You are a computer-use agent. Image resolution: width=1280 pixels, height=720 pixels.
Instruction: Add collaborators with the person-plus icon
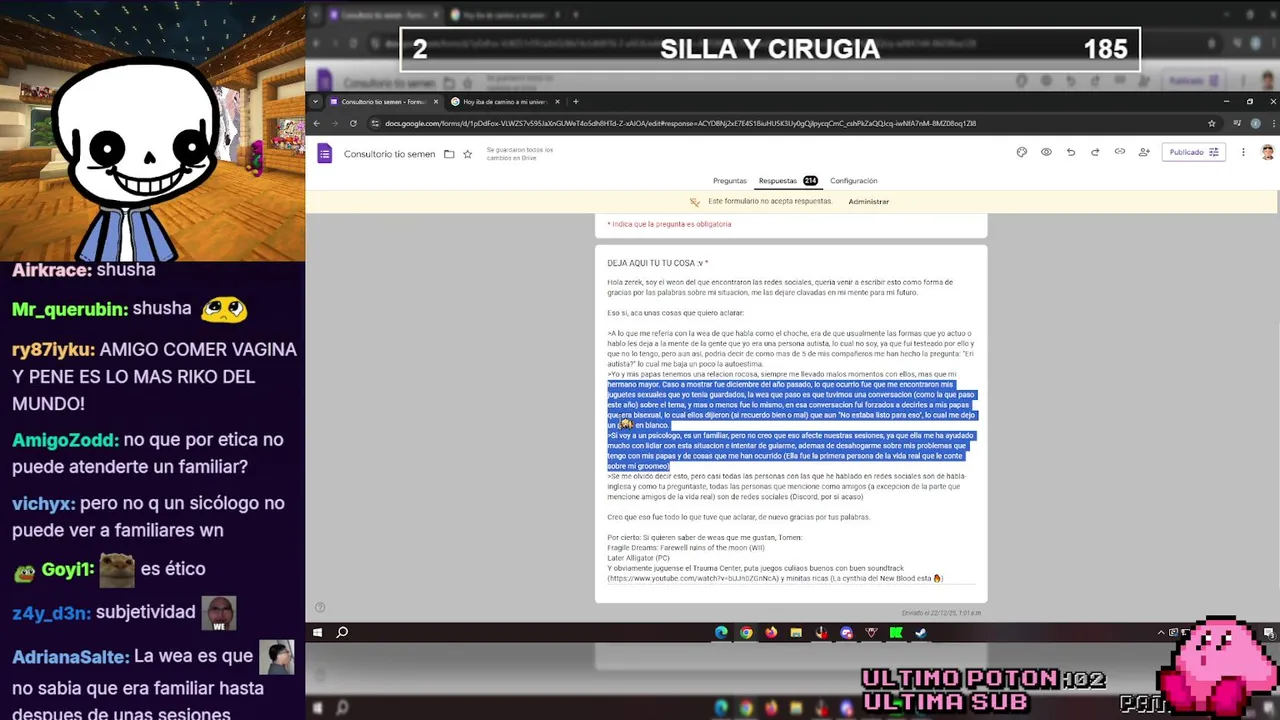[x=1144, y=152]
